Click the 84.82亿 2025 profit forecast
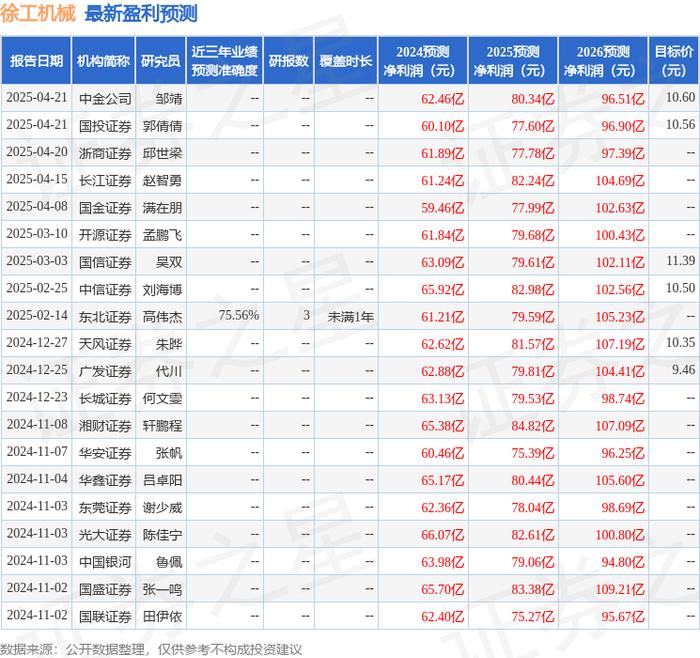This screenshot has width=700, height=658. pyautogui.click(x=533, y=425)
